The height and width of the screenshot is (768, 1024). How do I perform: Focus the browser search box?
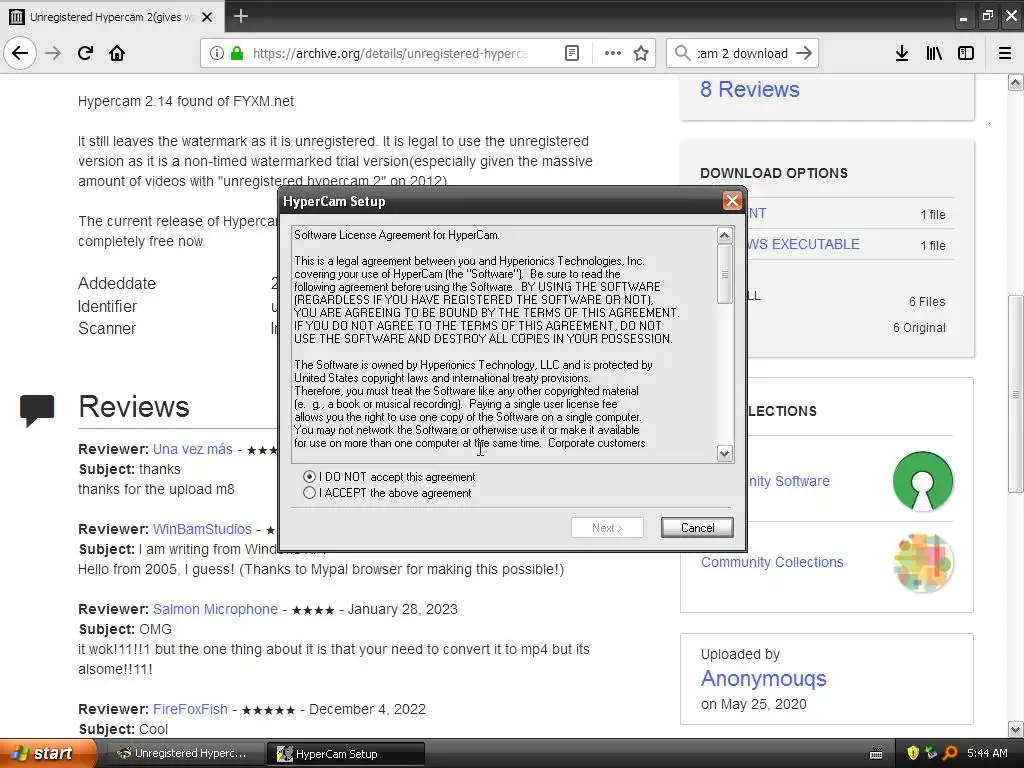[742, 54]
